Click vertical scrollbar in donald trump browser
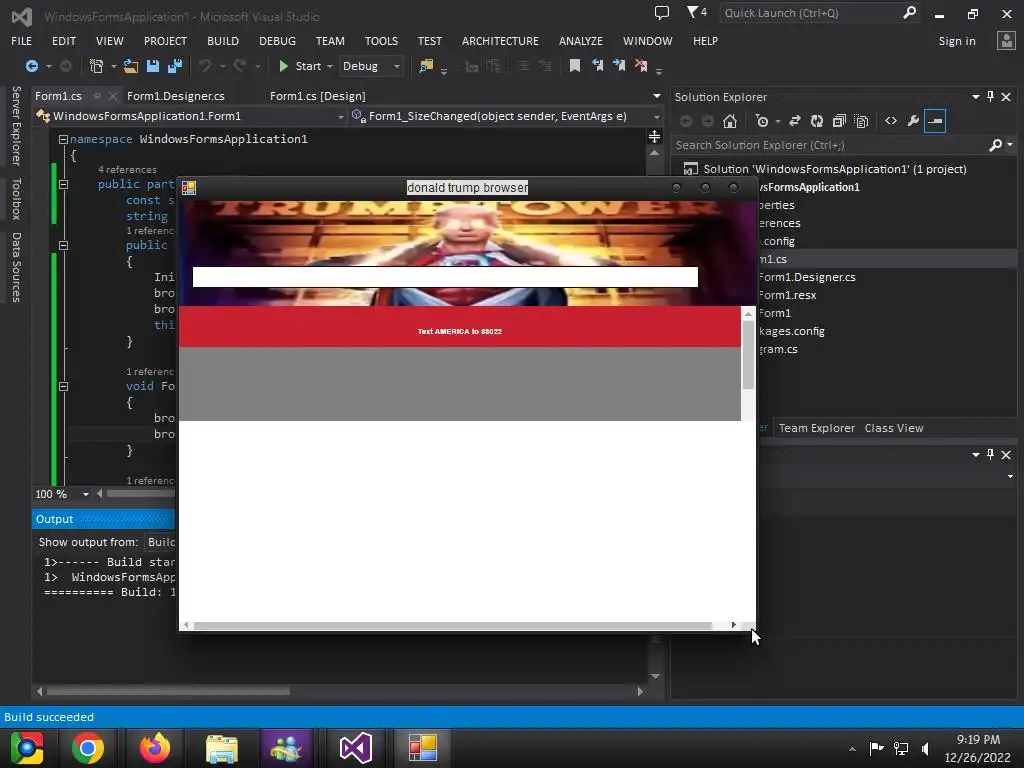The width and height of the screenshot is (1024, 768). pos(748,357)
